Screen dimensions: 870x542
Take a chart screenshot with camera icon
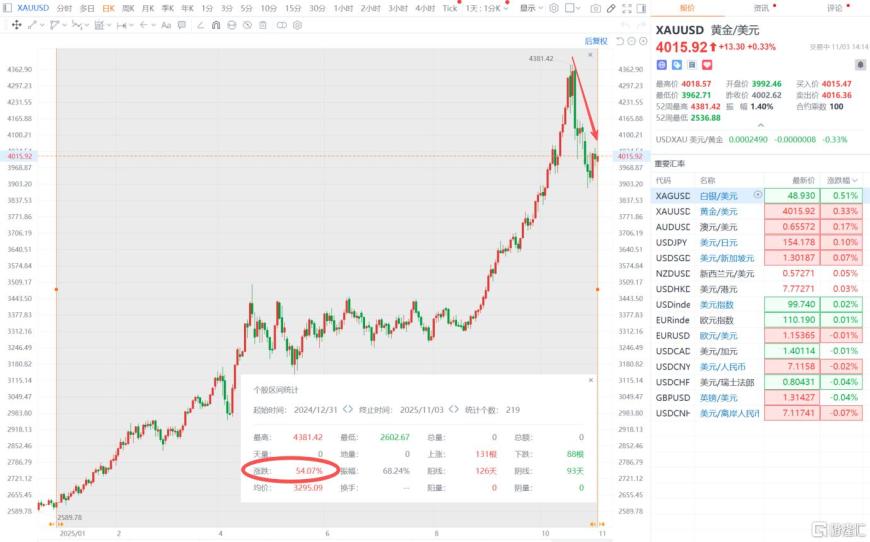pyautogui.click(x=595, y=8)
